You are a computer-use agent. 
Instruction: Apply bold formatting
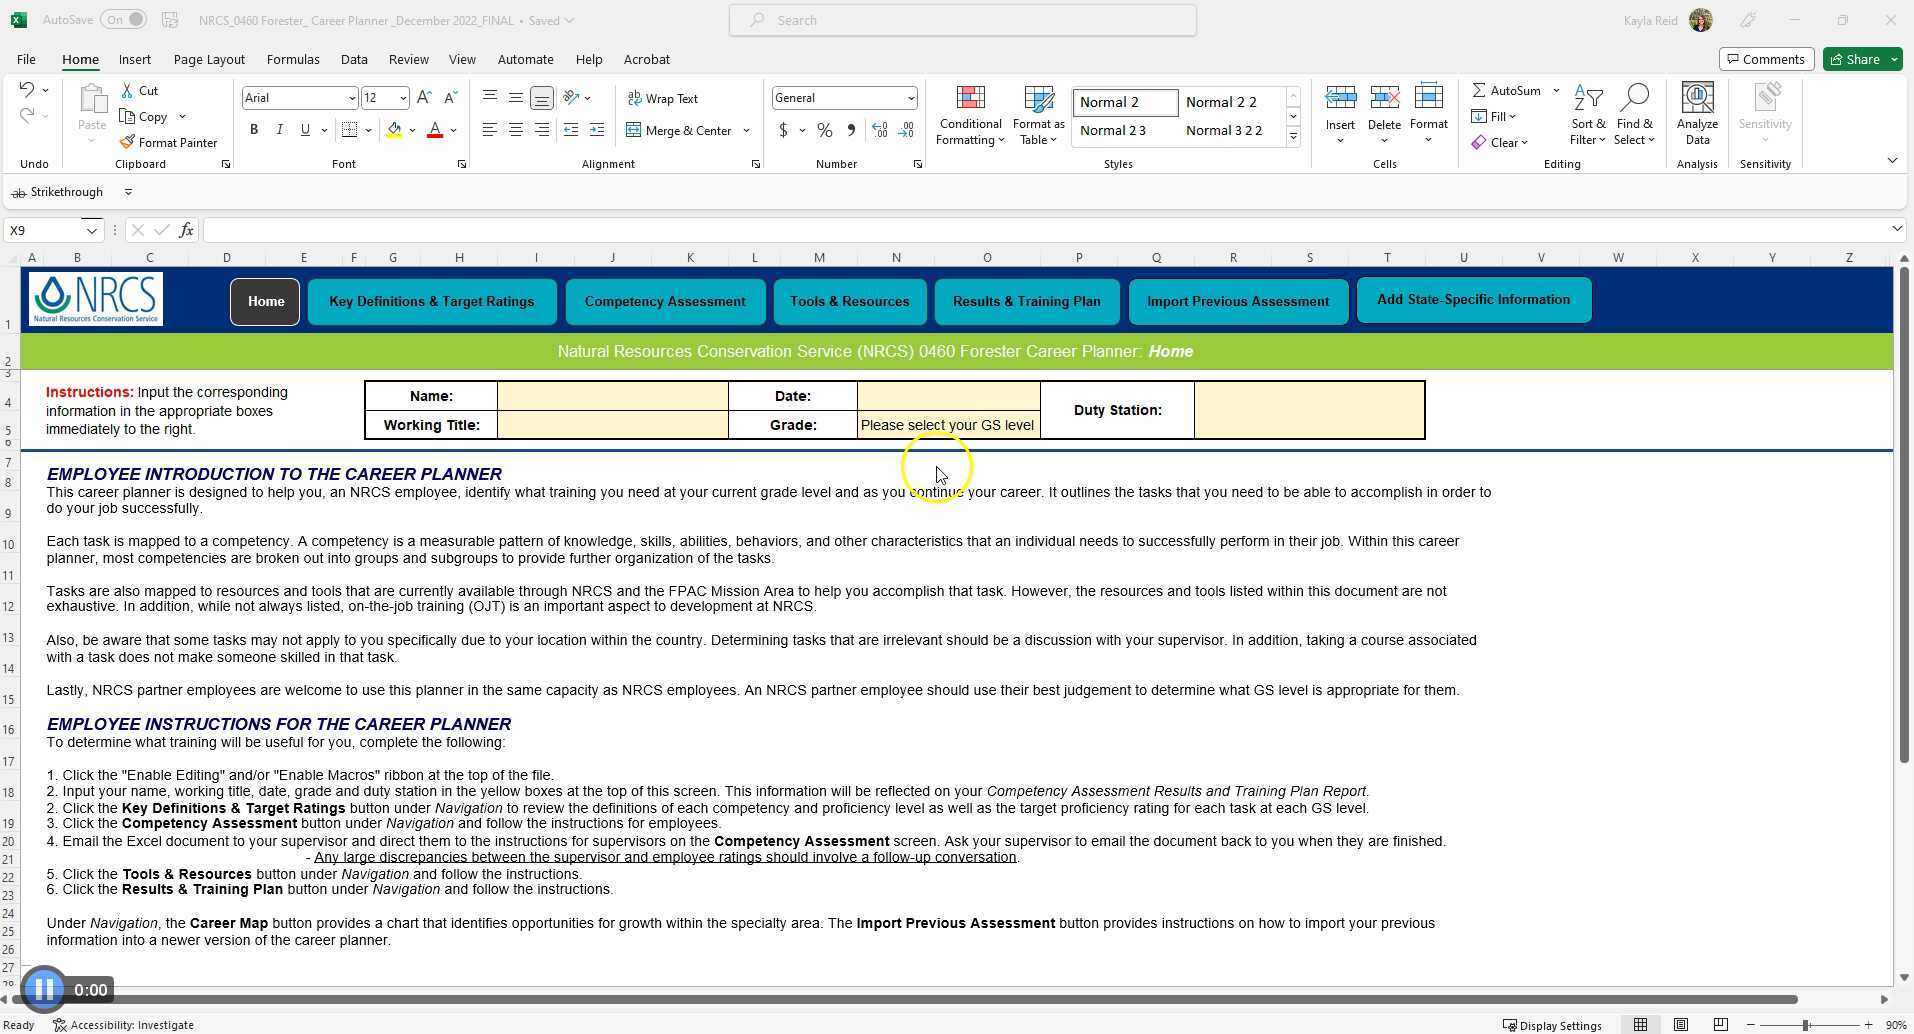tap(253, 129)
